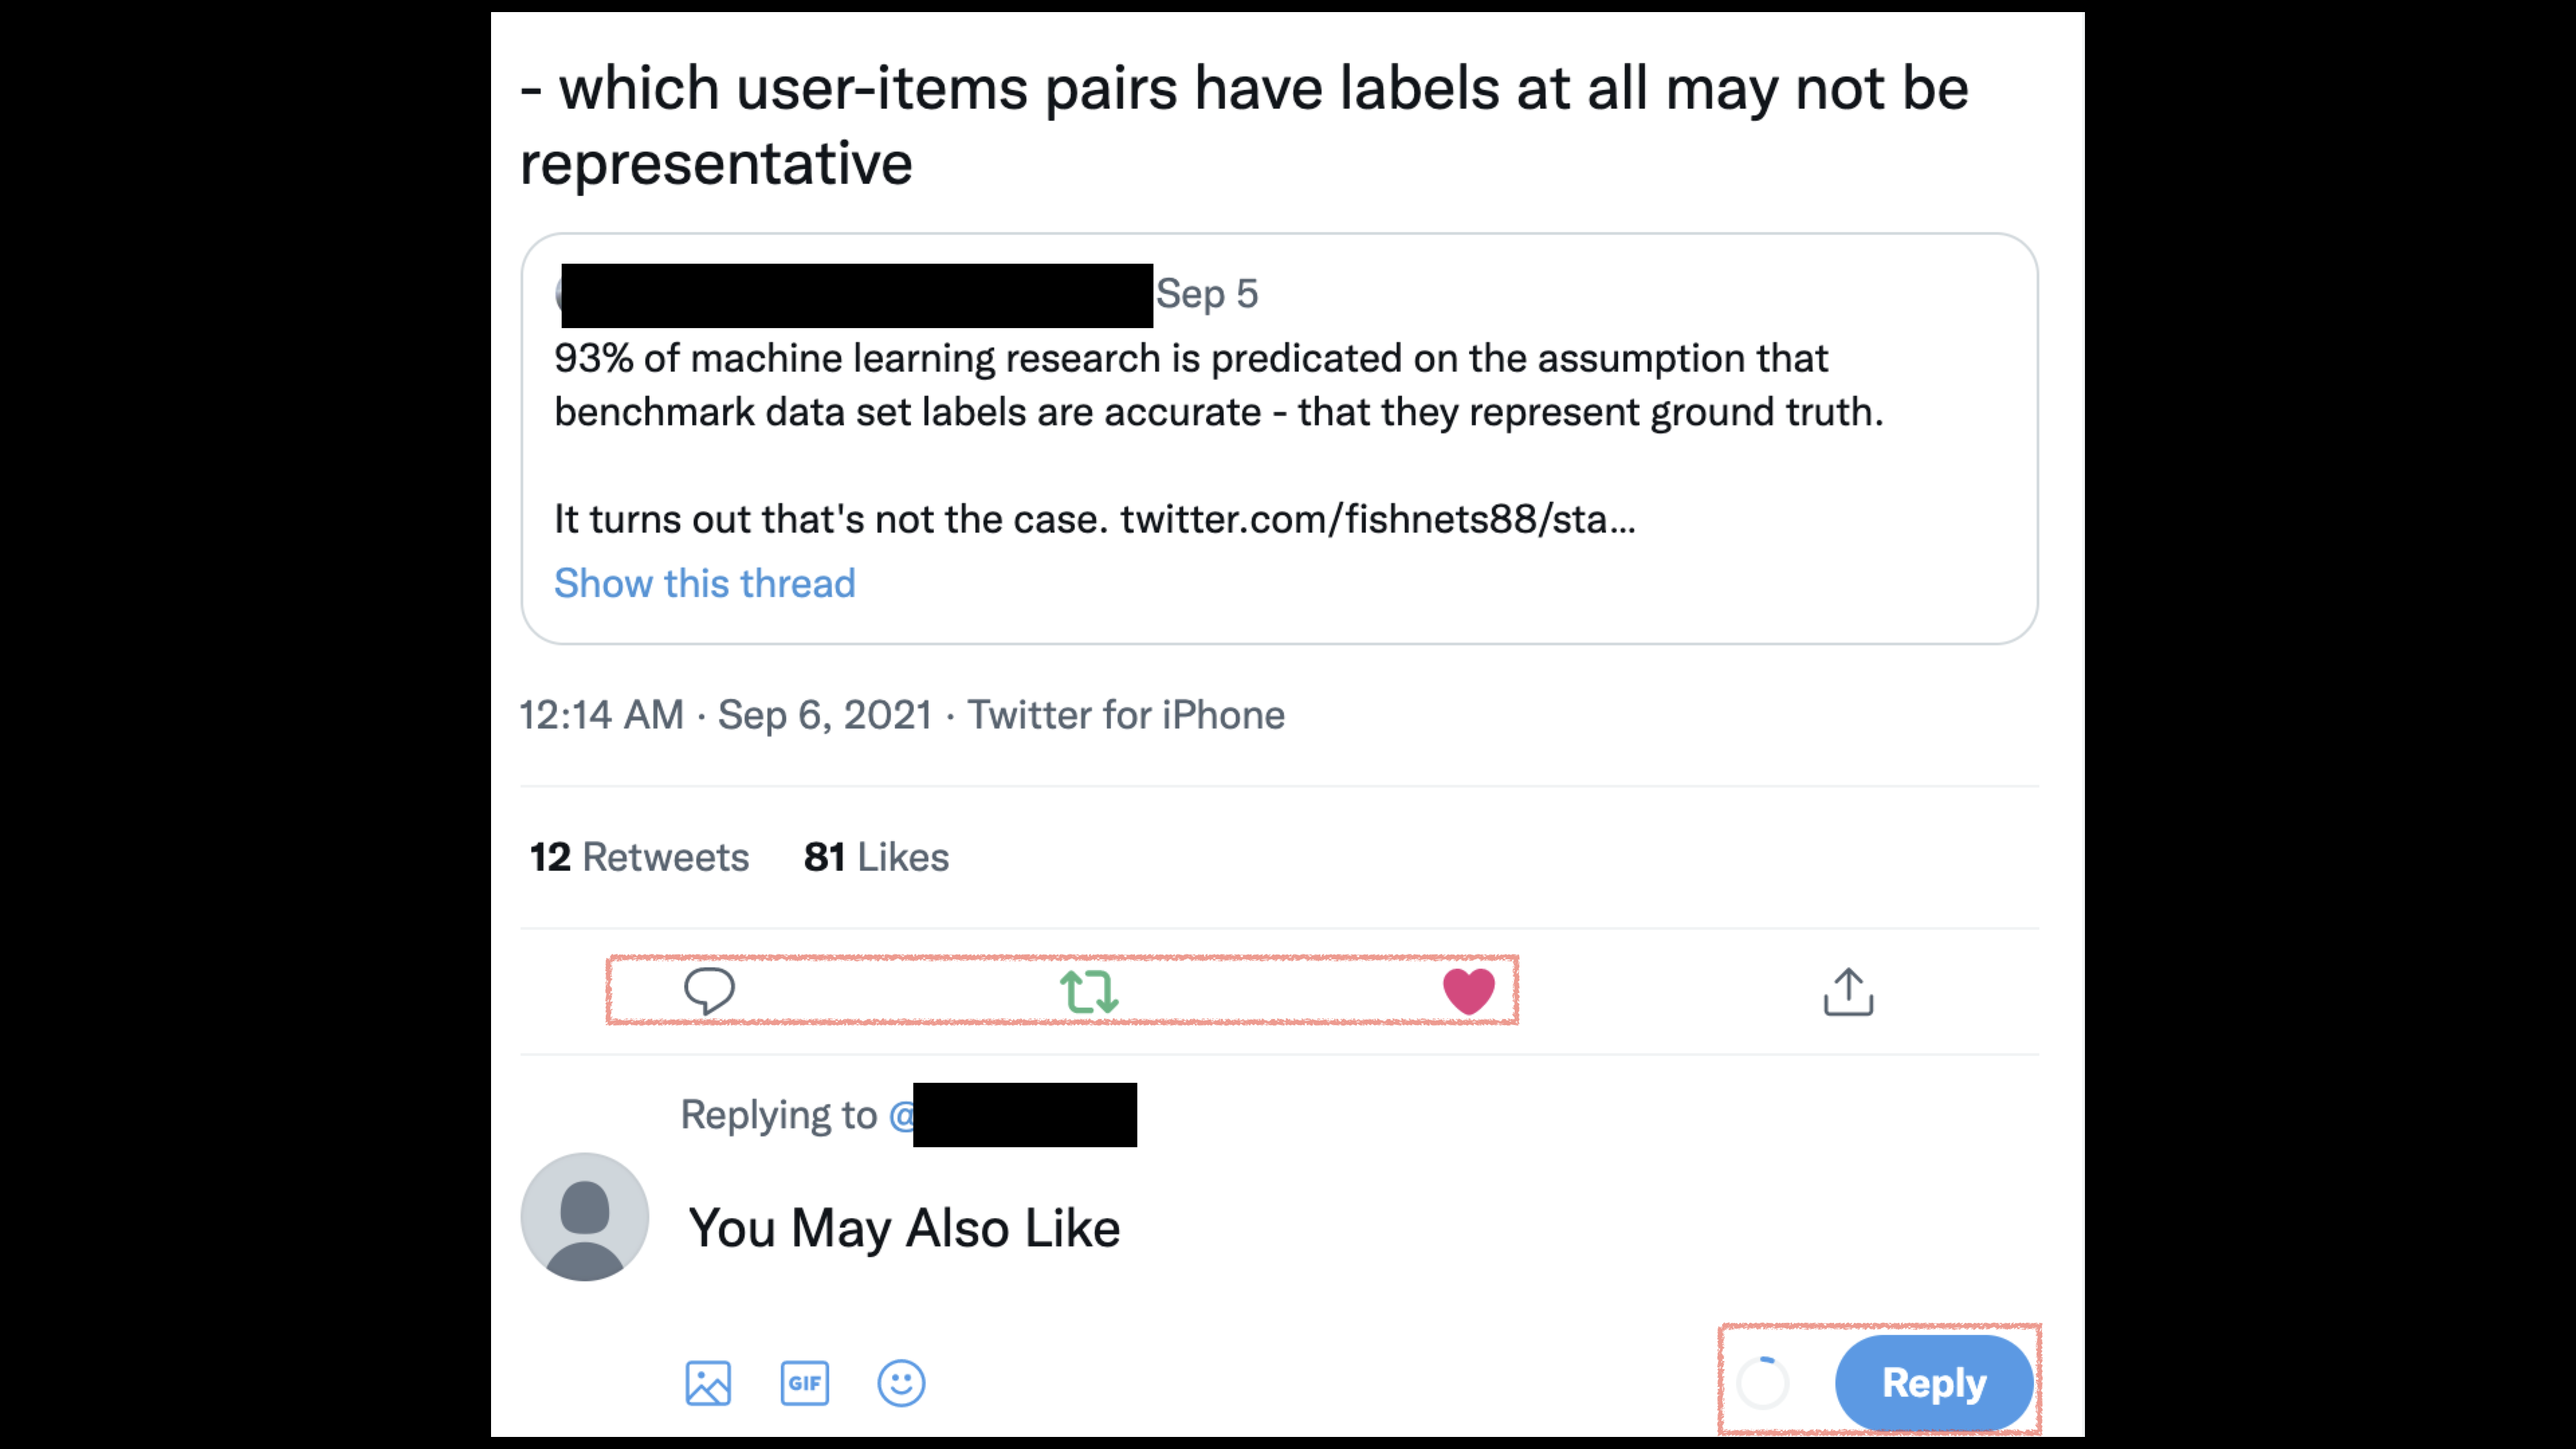Open the emoji picker smiley icon
Screen dimensions: 2576x1449
tap(901, 1383)
